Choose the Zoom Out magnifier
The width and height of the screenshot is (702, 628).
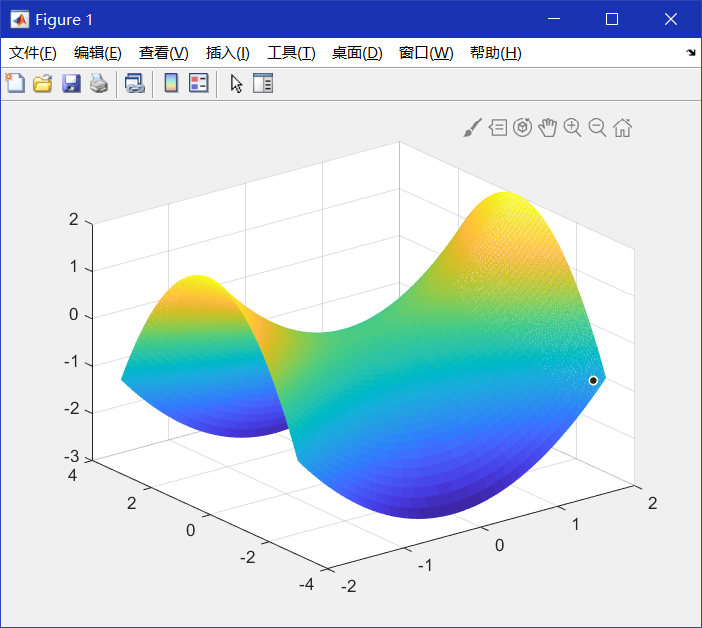coord(597,128)
